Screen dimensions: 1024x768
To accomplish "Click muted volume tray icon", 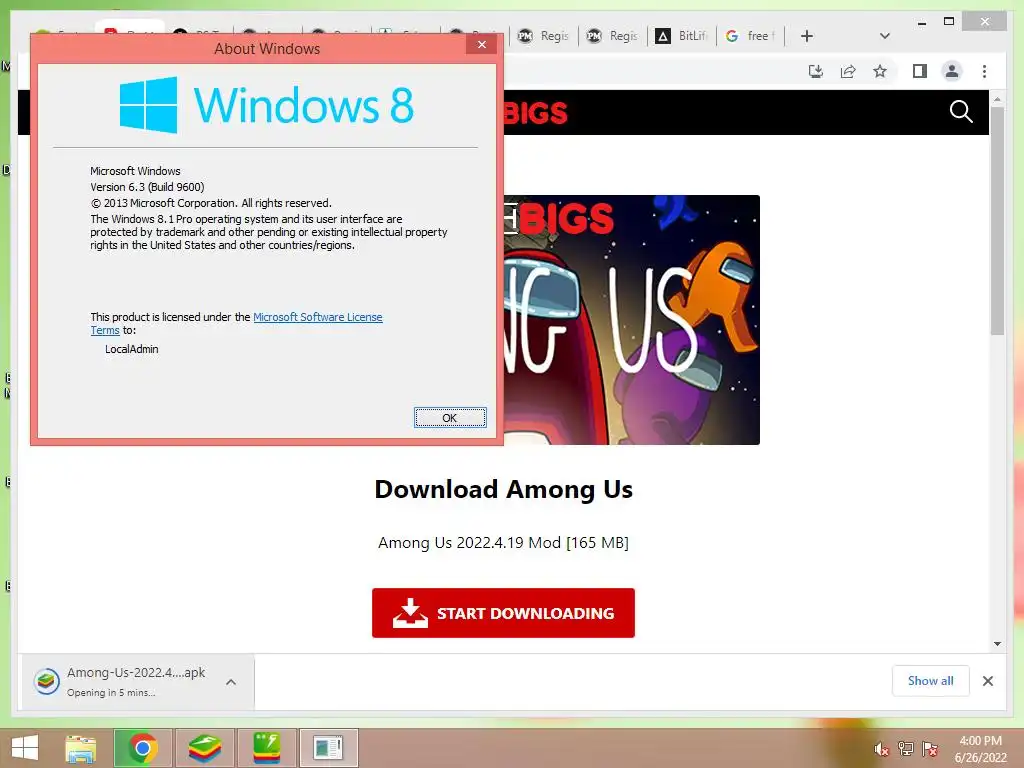I will [x=882, y=749].
